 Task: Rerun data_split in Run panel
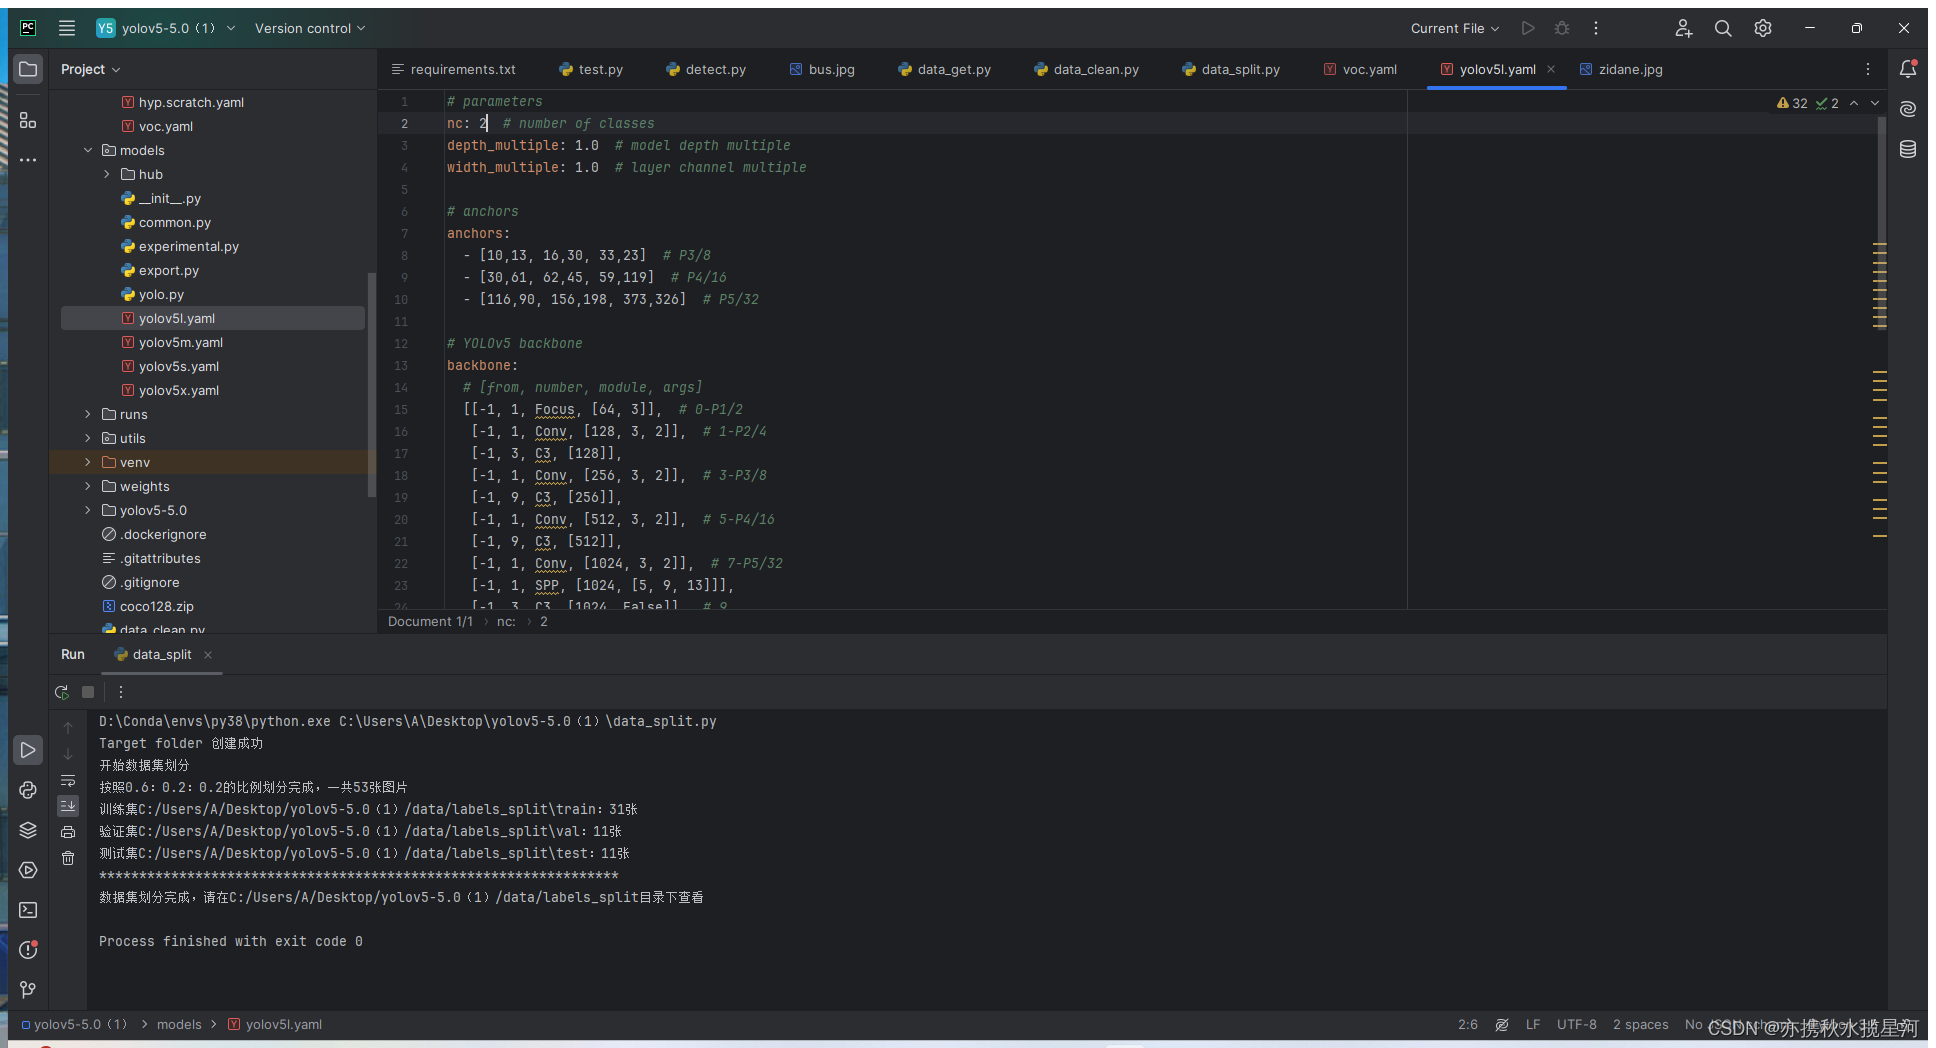(62, 692)
